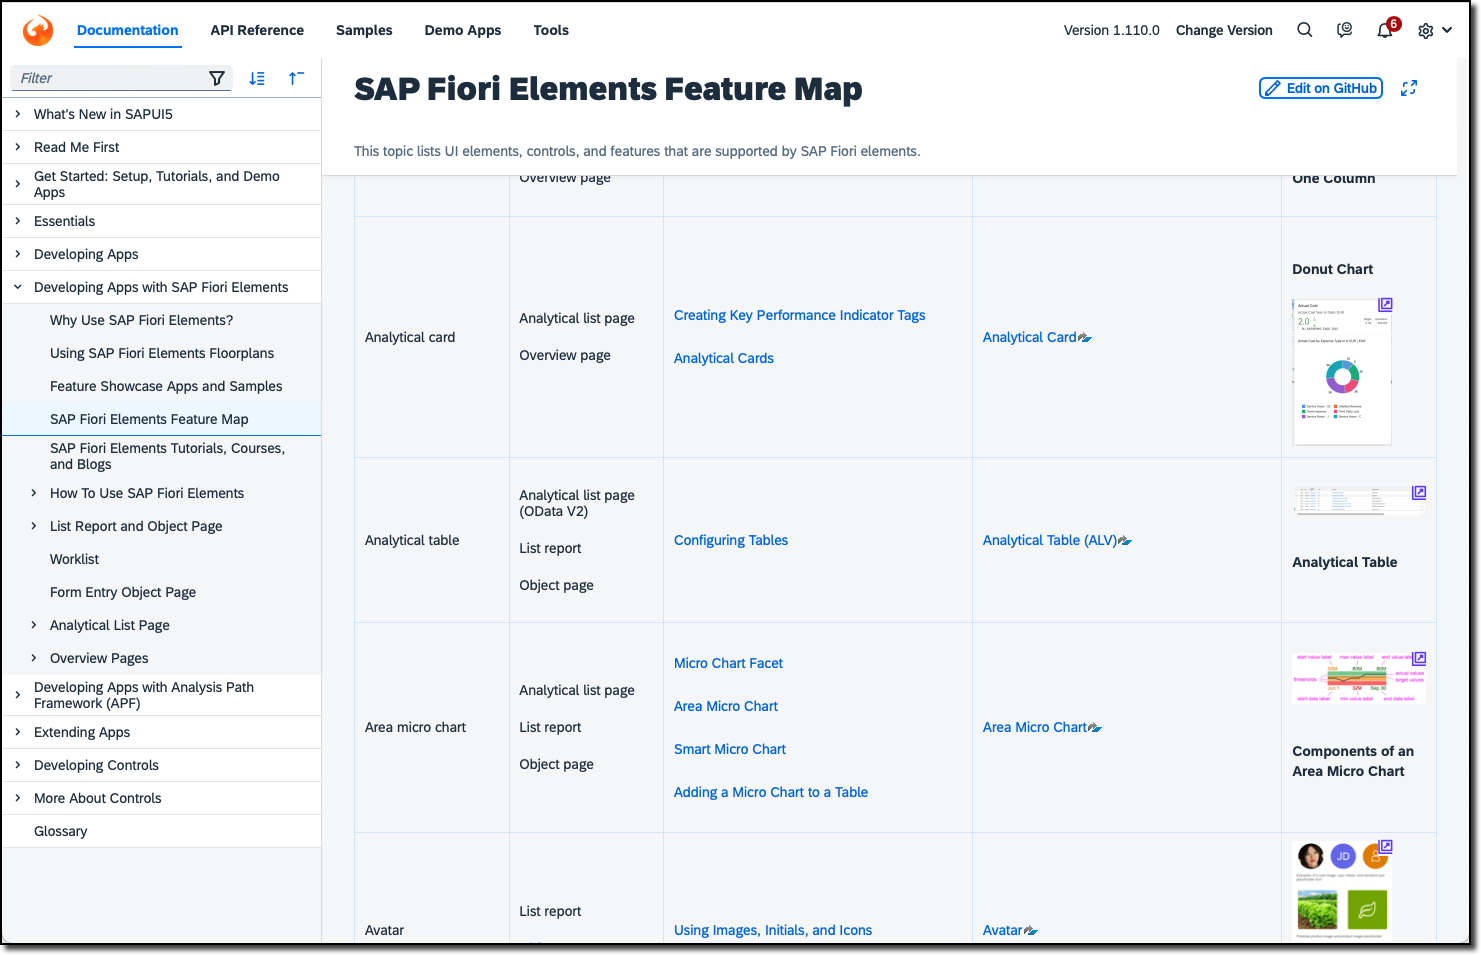This screenshot has height=955, width=1481.
Task: Open the Configuring Tables link
Action: (x=731, y=540)
